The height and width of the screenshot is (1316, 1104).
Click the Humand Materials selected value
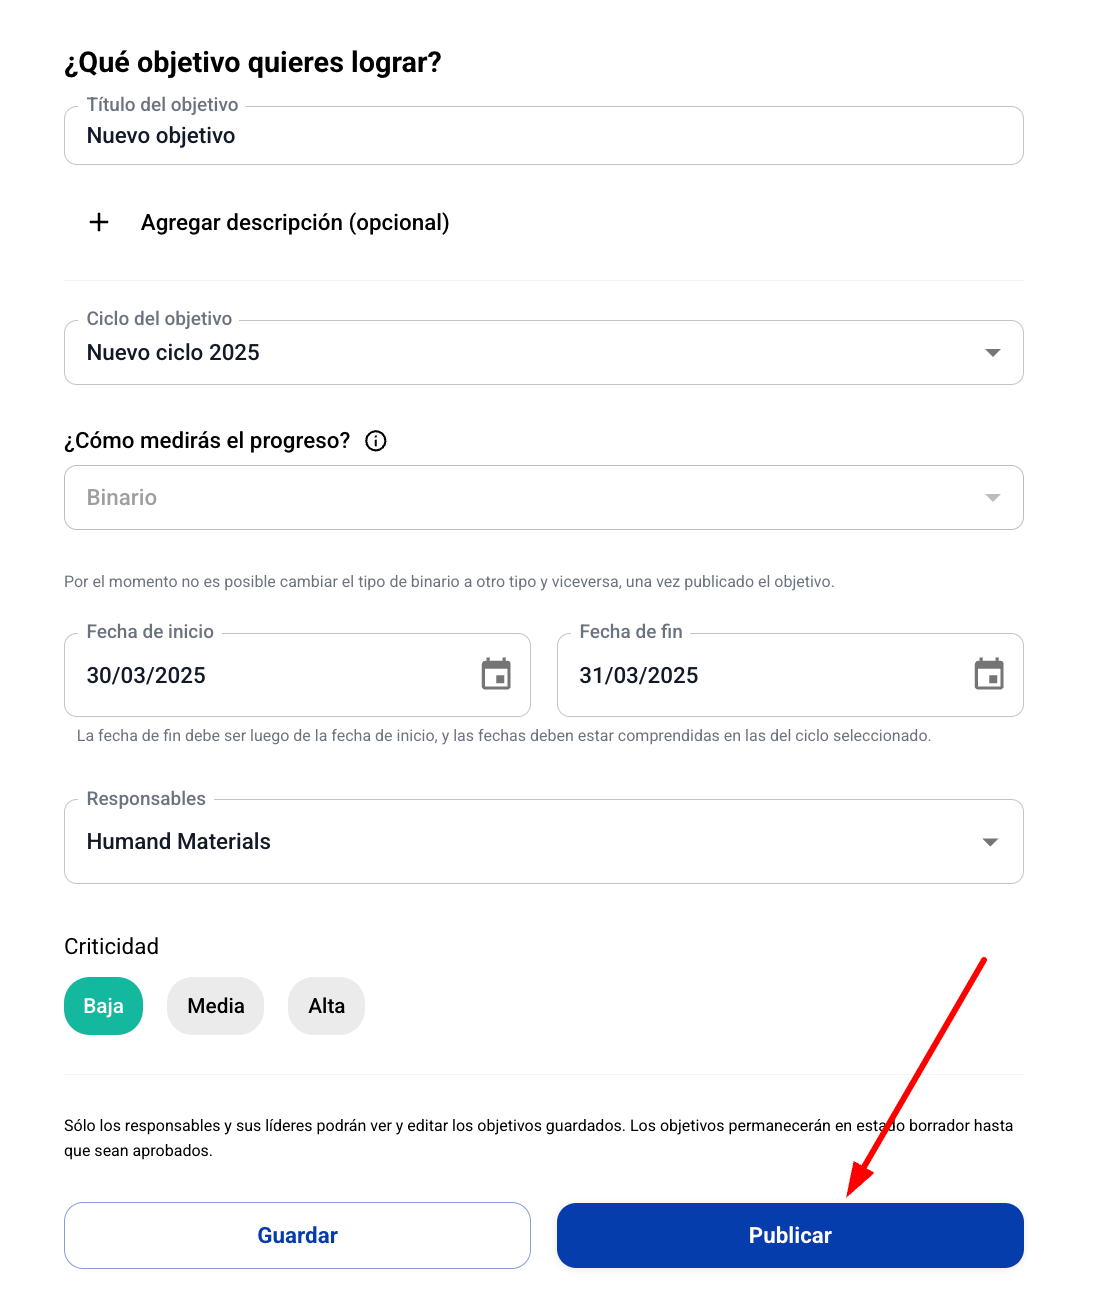tap(179, 842)
